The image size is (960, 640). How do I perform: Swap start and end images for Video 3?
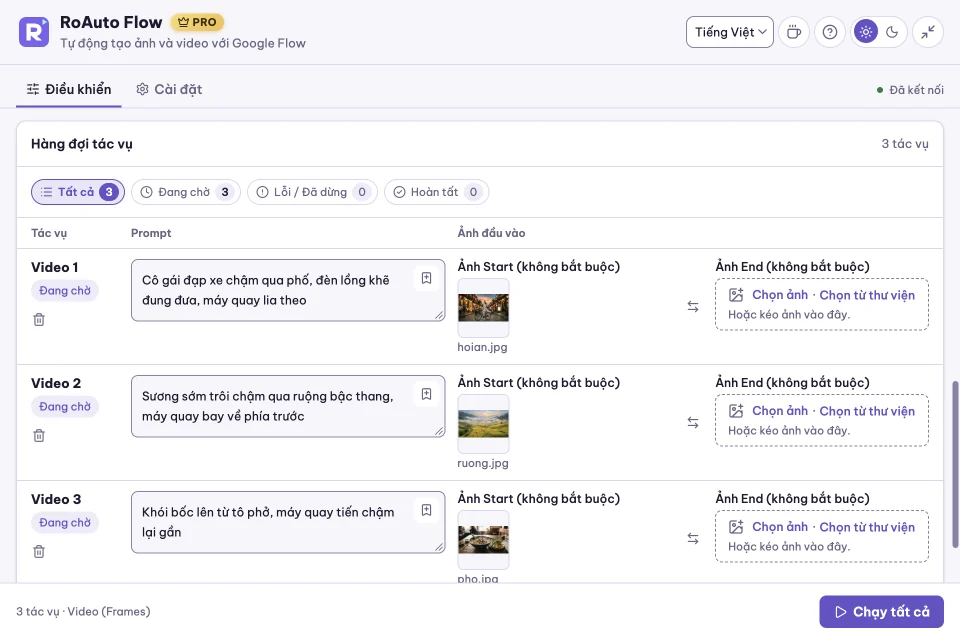(x=693, y=538)
